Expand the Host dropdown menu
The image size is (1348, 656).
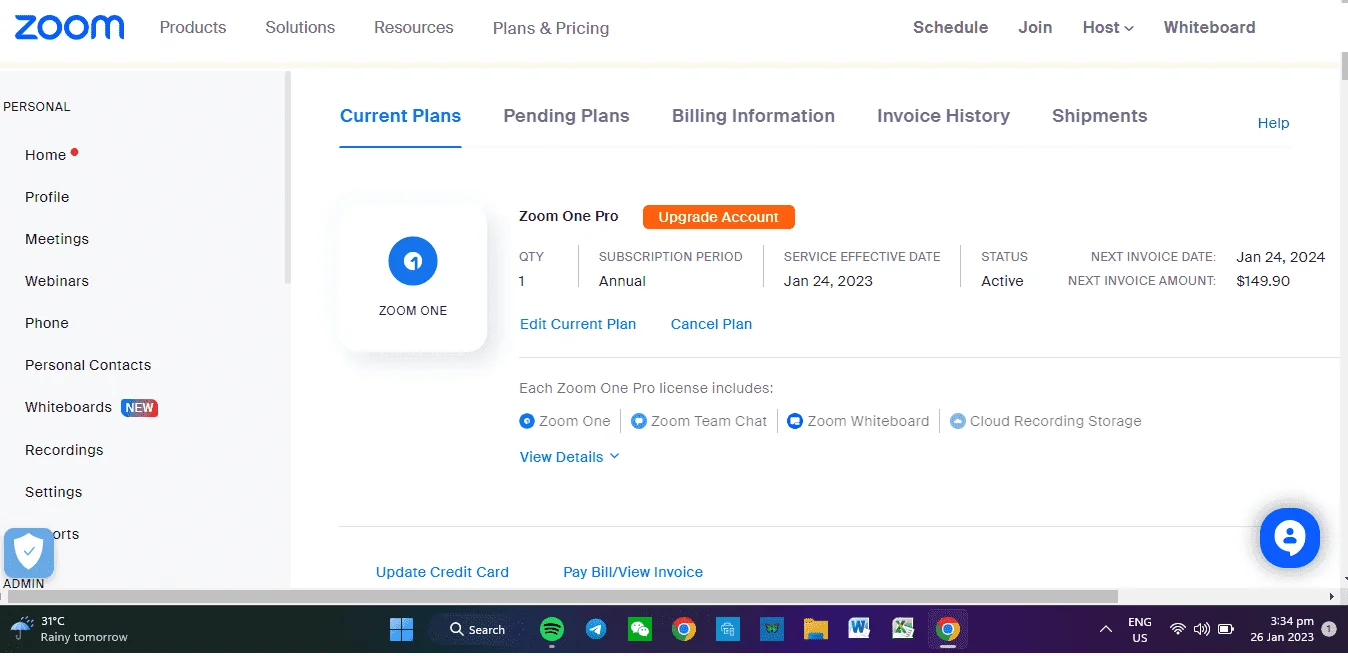click(1108, 28)
